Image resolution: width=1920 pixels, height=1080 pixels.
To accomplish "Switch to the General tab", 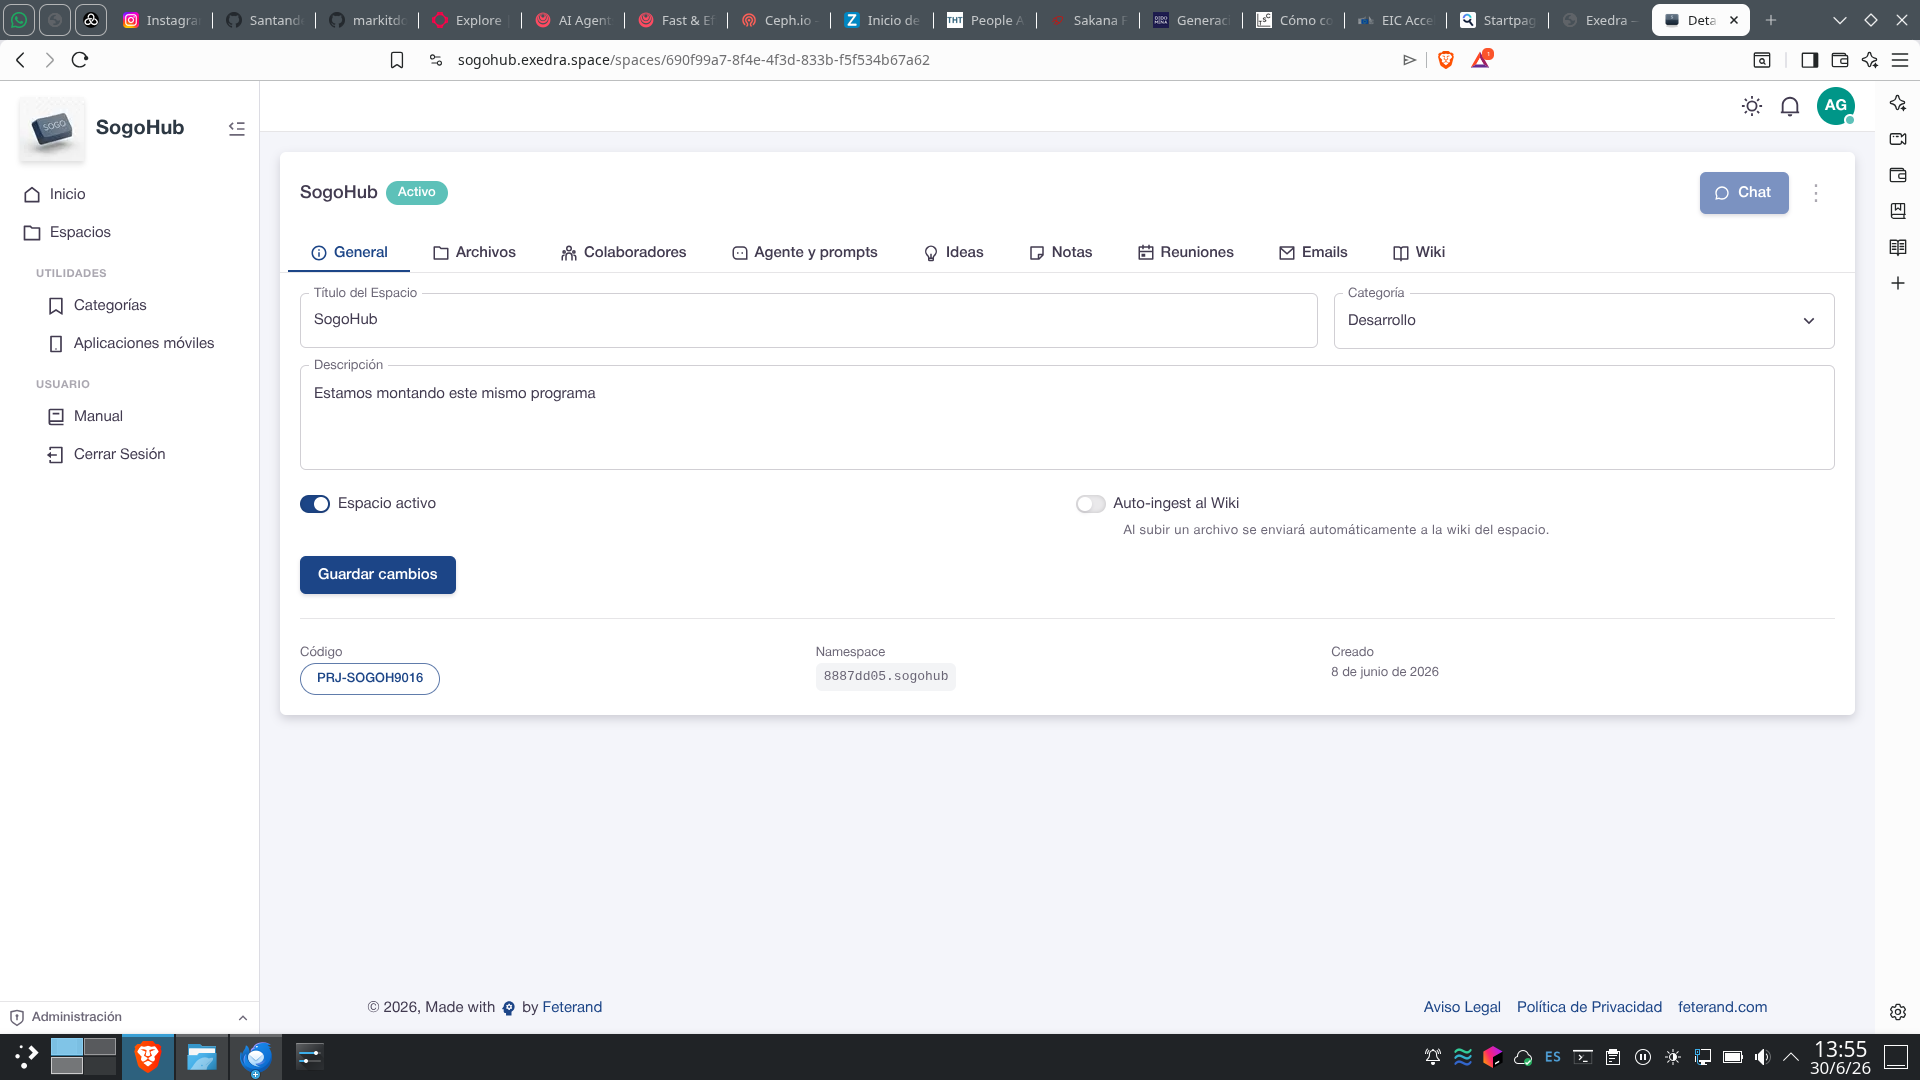I will tap(349, 252).
